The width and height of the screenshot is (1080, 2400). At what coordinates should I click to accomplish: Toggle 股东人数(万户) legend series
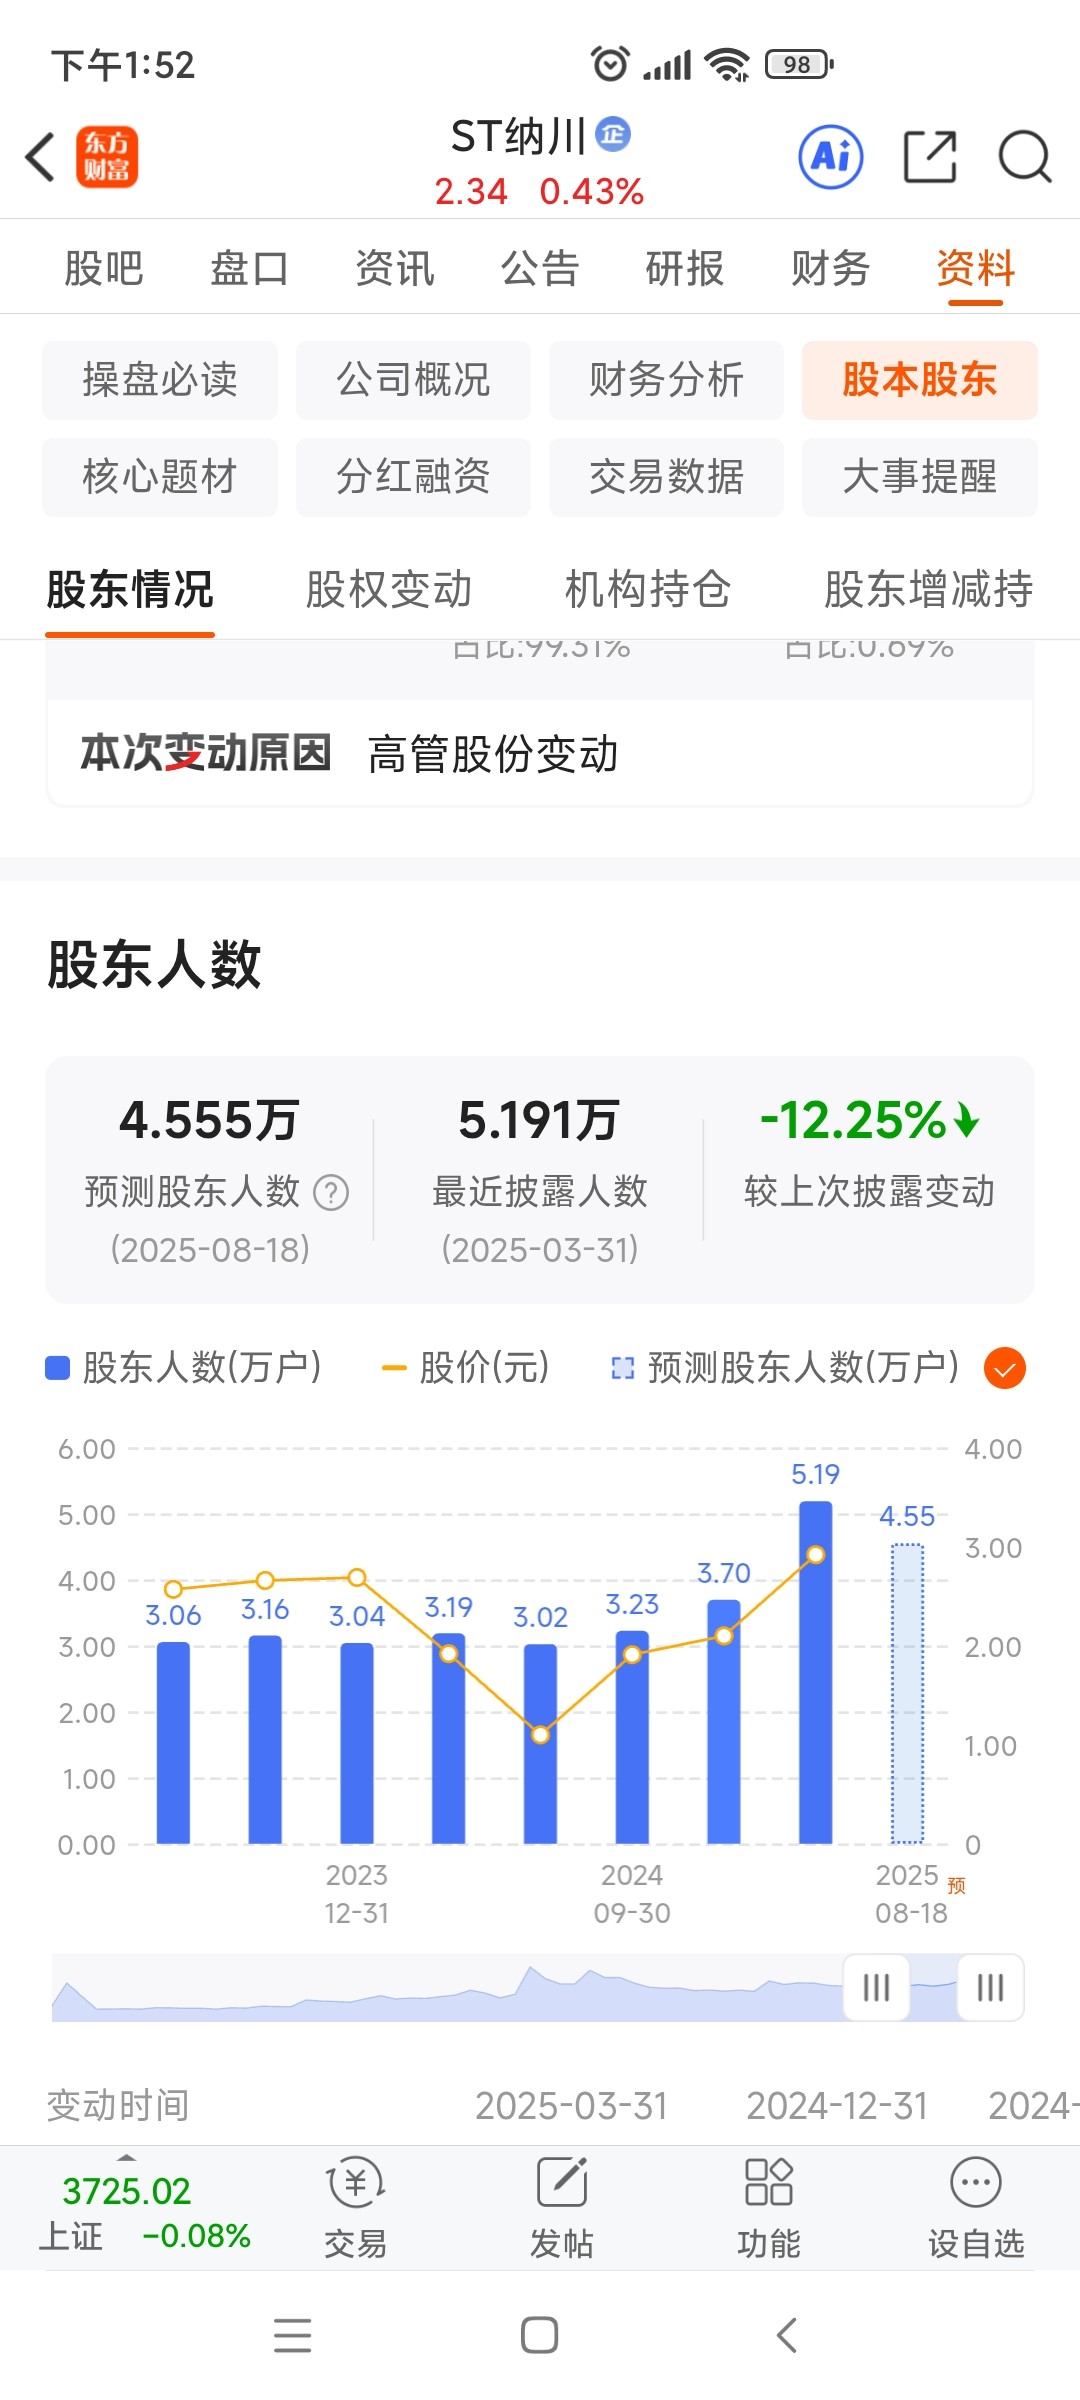point(183,1367)
